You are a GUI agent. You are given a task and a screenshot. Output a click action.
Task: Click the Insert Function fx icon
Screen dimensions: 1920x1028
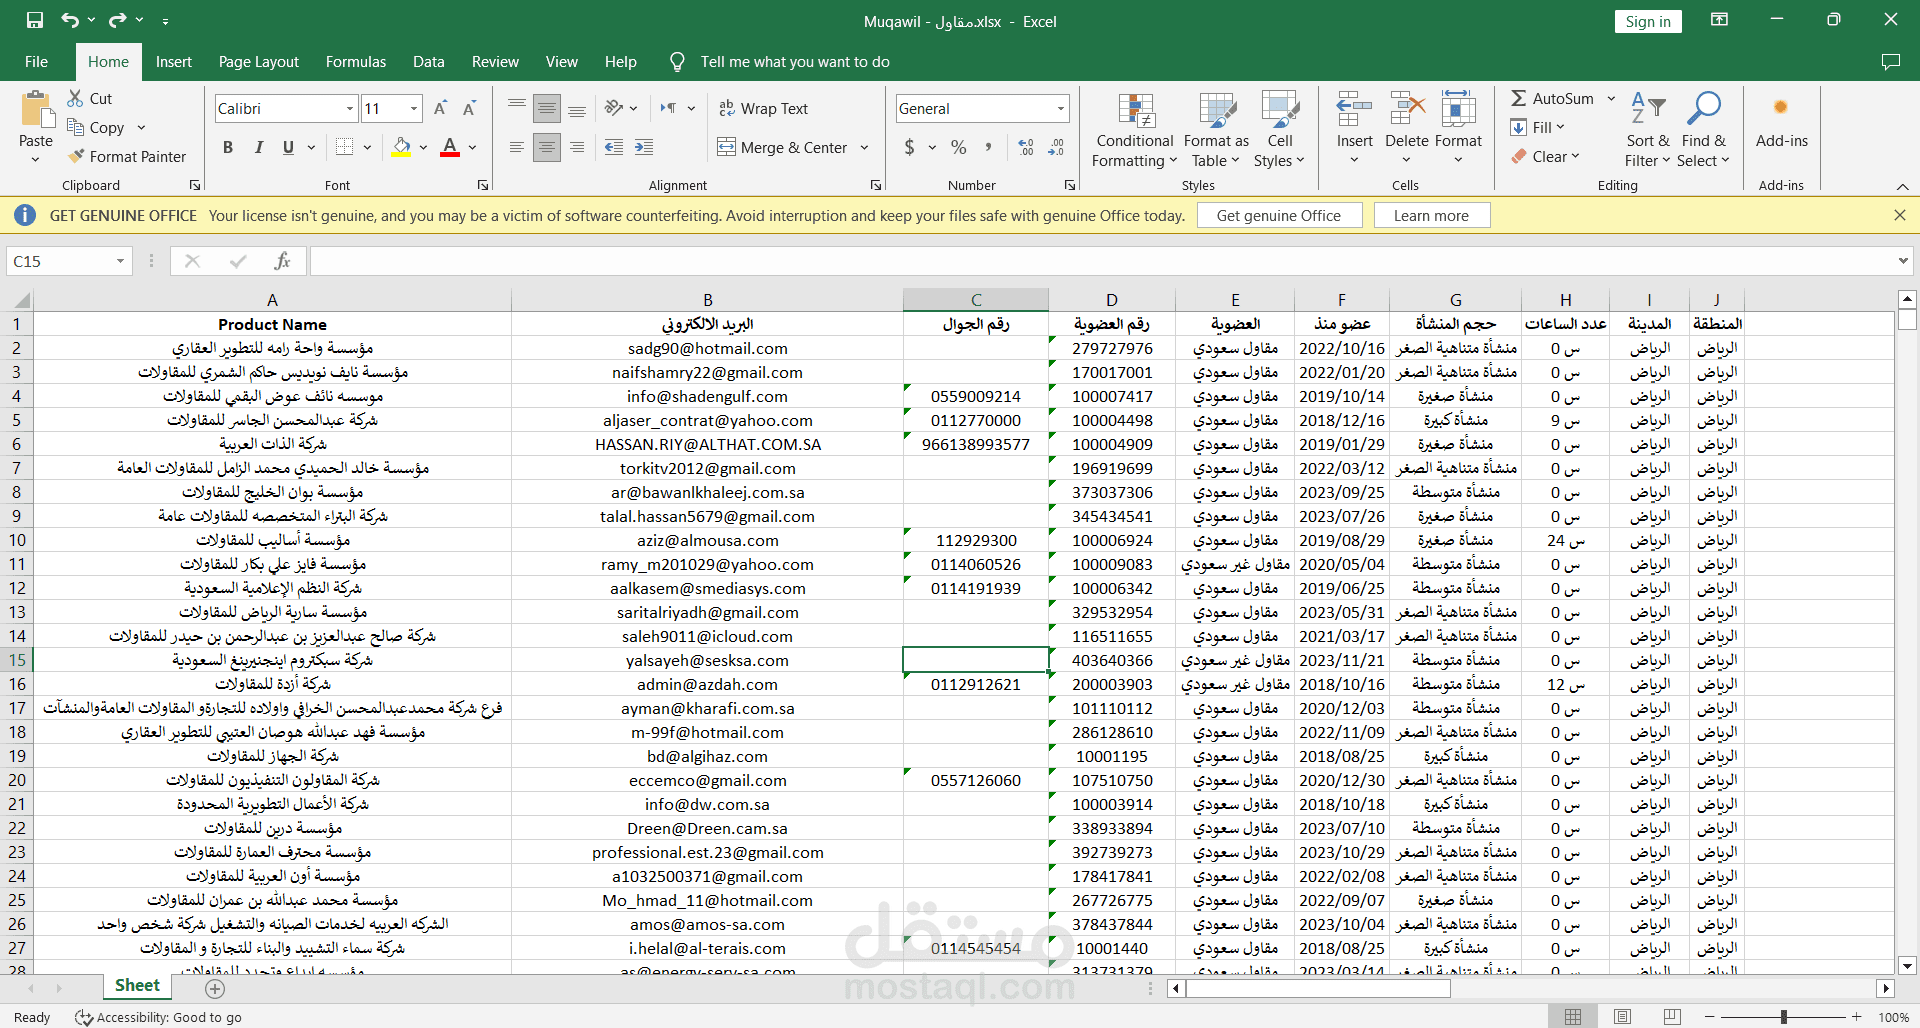click(282, 261)
